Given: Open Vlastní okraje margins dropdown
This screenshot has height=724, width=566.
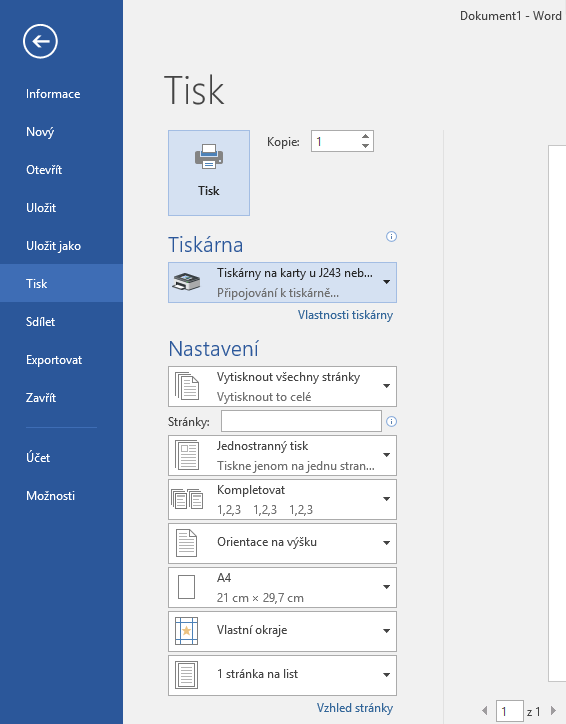Looking at the screenshot, I should pos(282,631).
